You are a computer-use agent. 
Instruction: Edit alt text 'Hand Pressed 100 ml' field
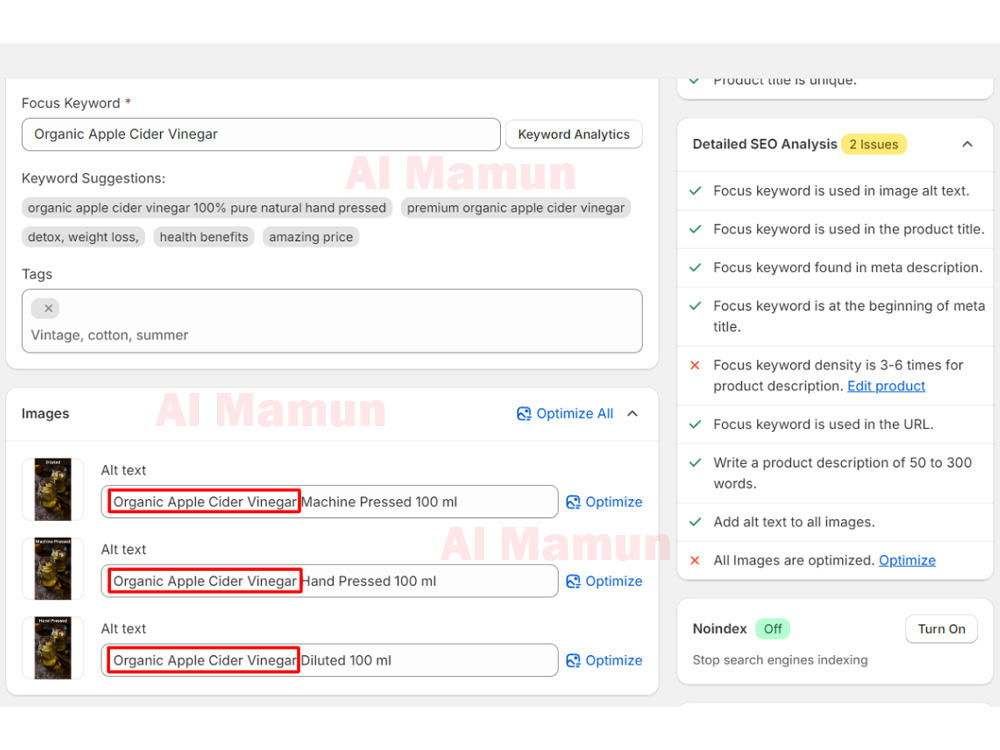click(329, 581)
